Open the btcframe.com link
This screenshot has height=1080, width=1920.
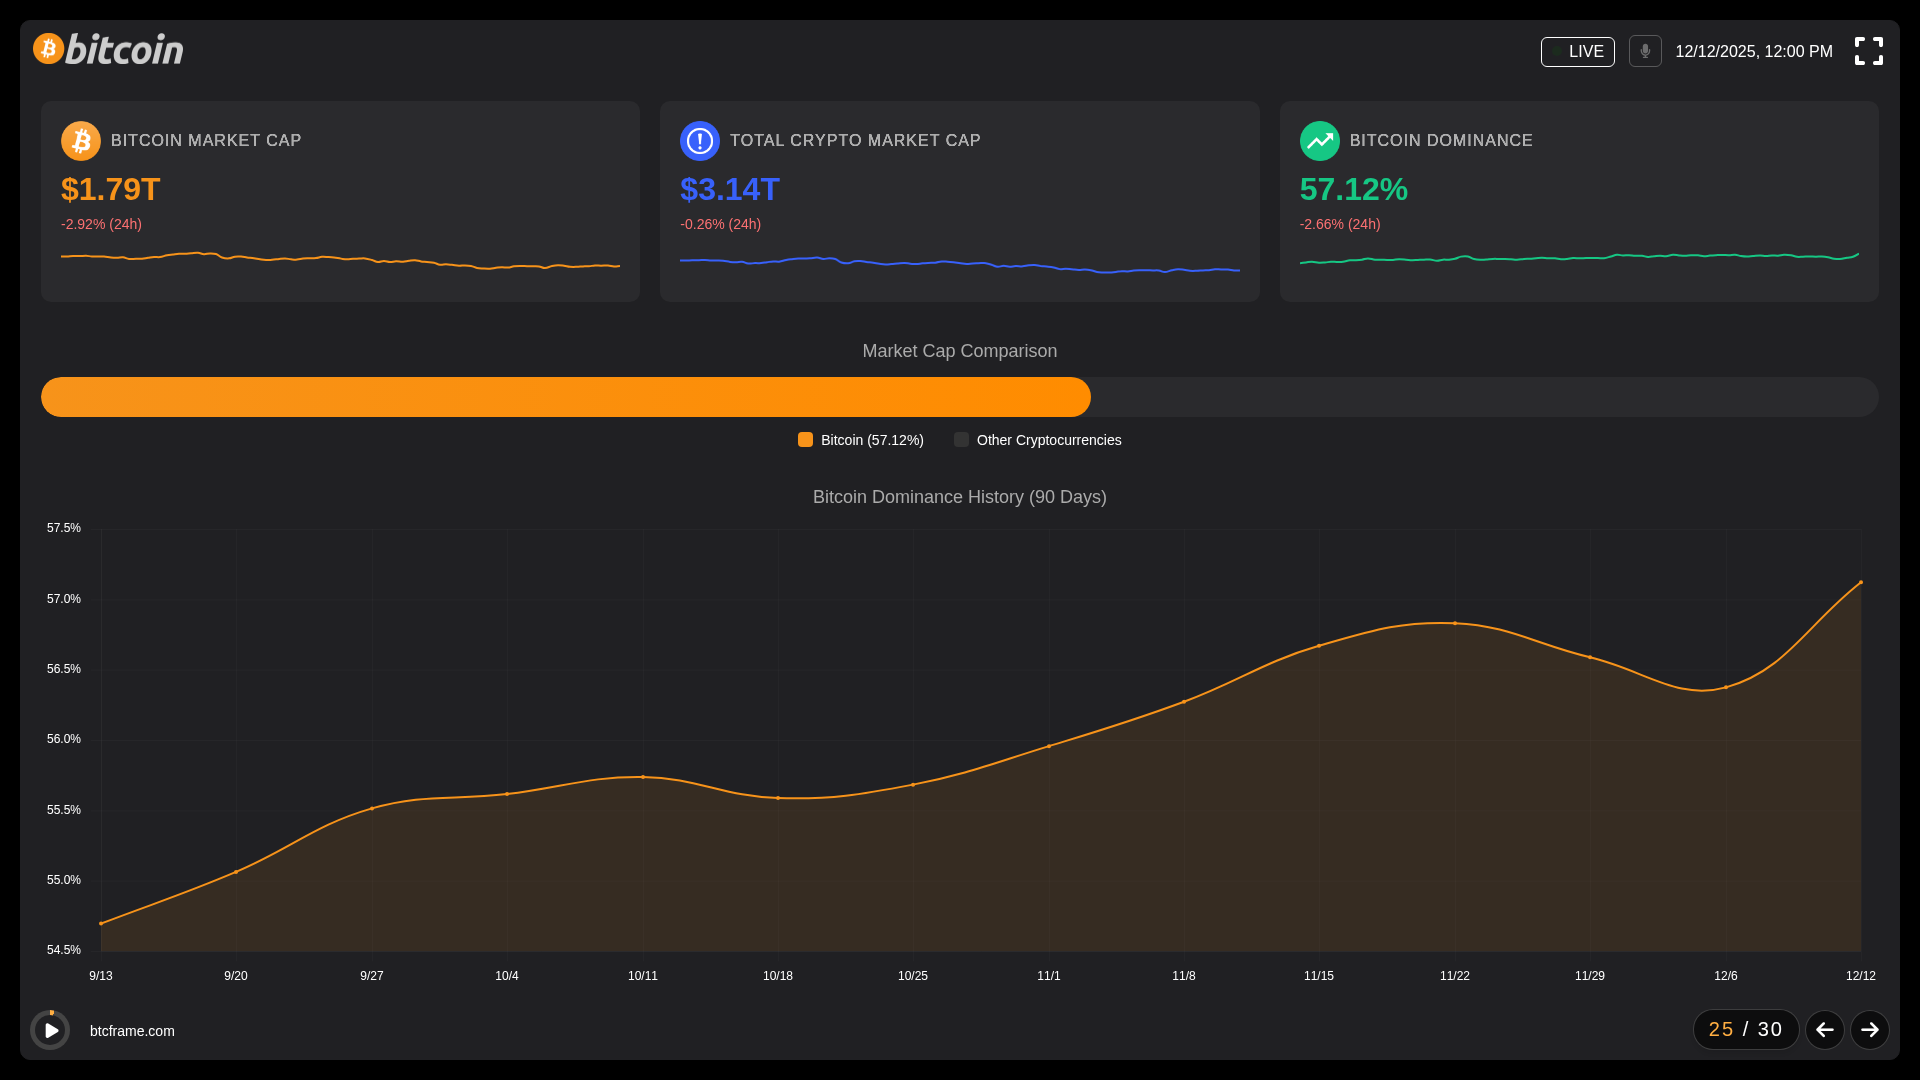(132, 1031)
